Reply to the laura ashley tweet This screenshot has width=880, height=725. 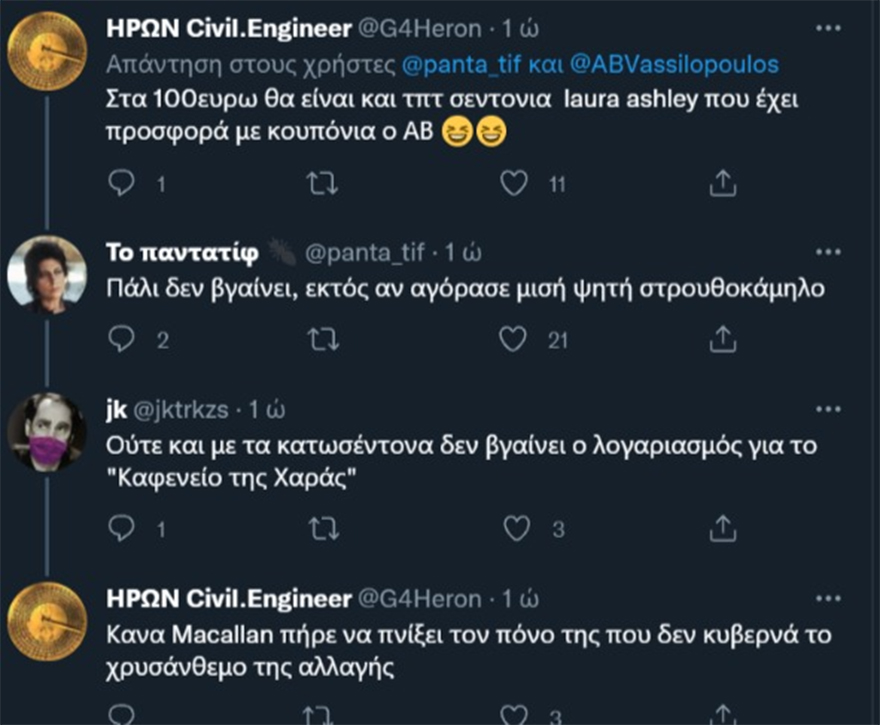pos(121,183)
